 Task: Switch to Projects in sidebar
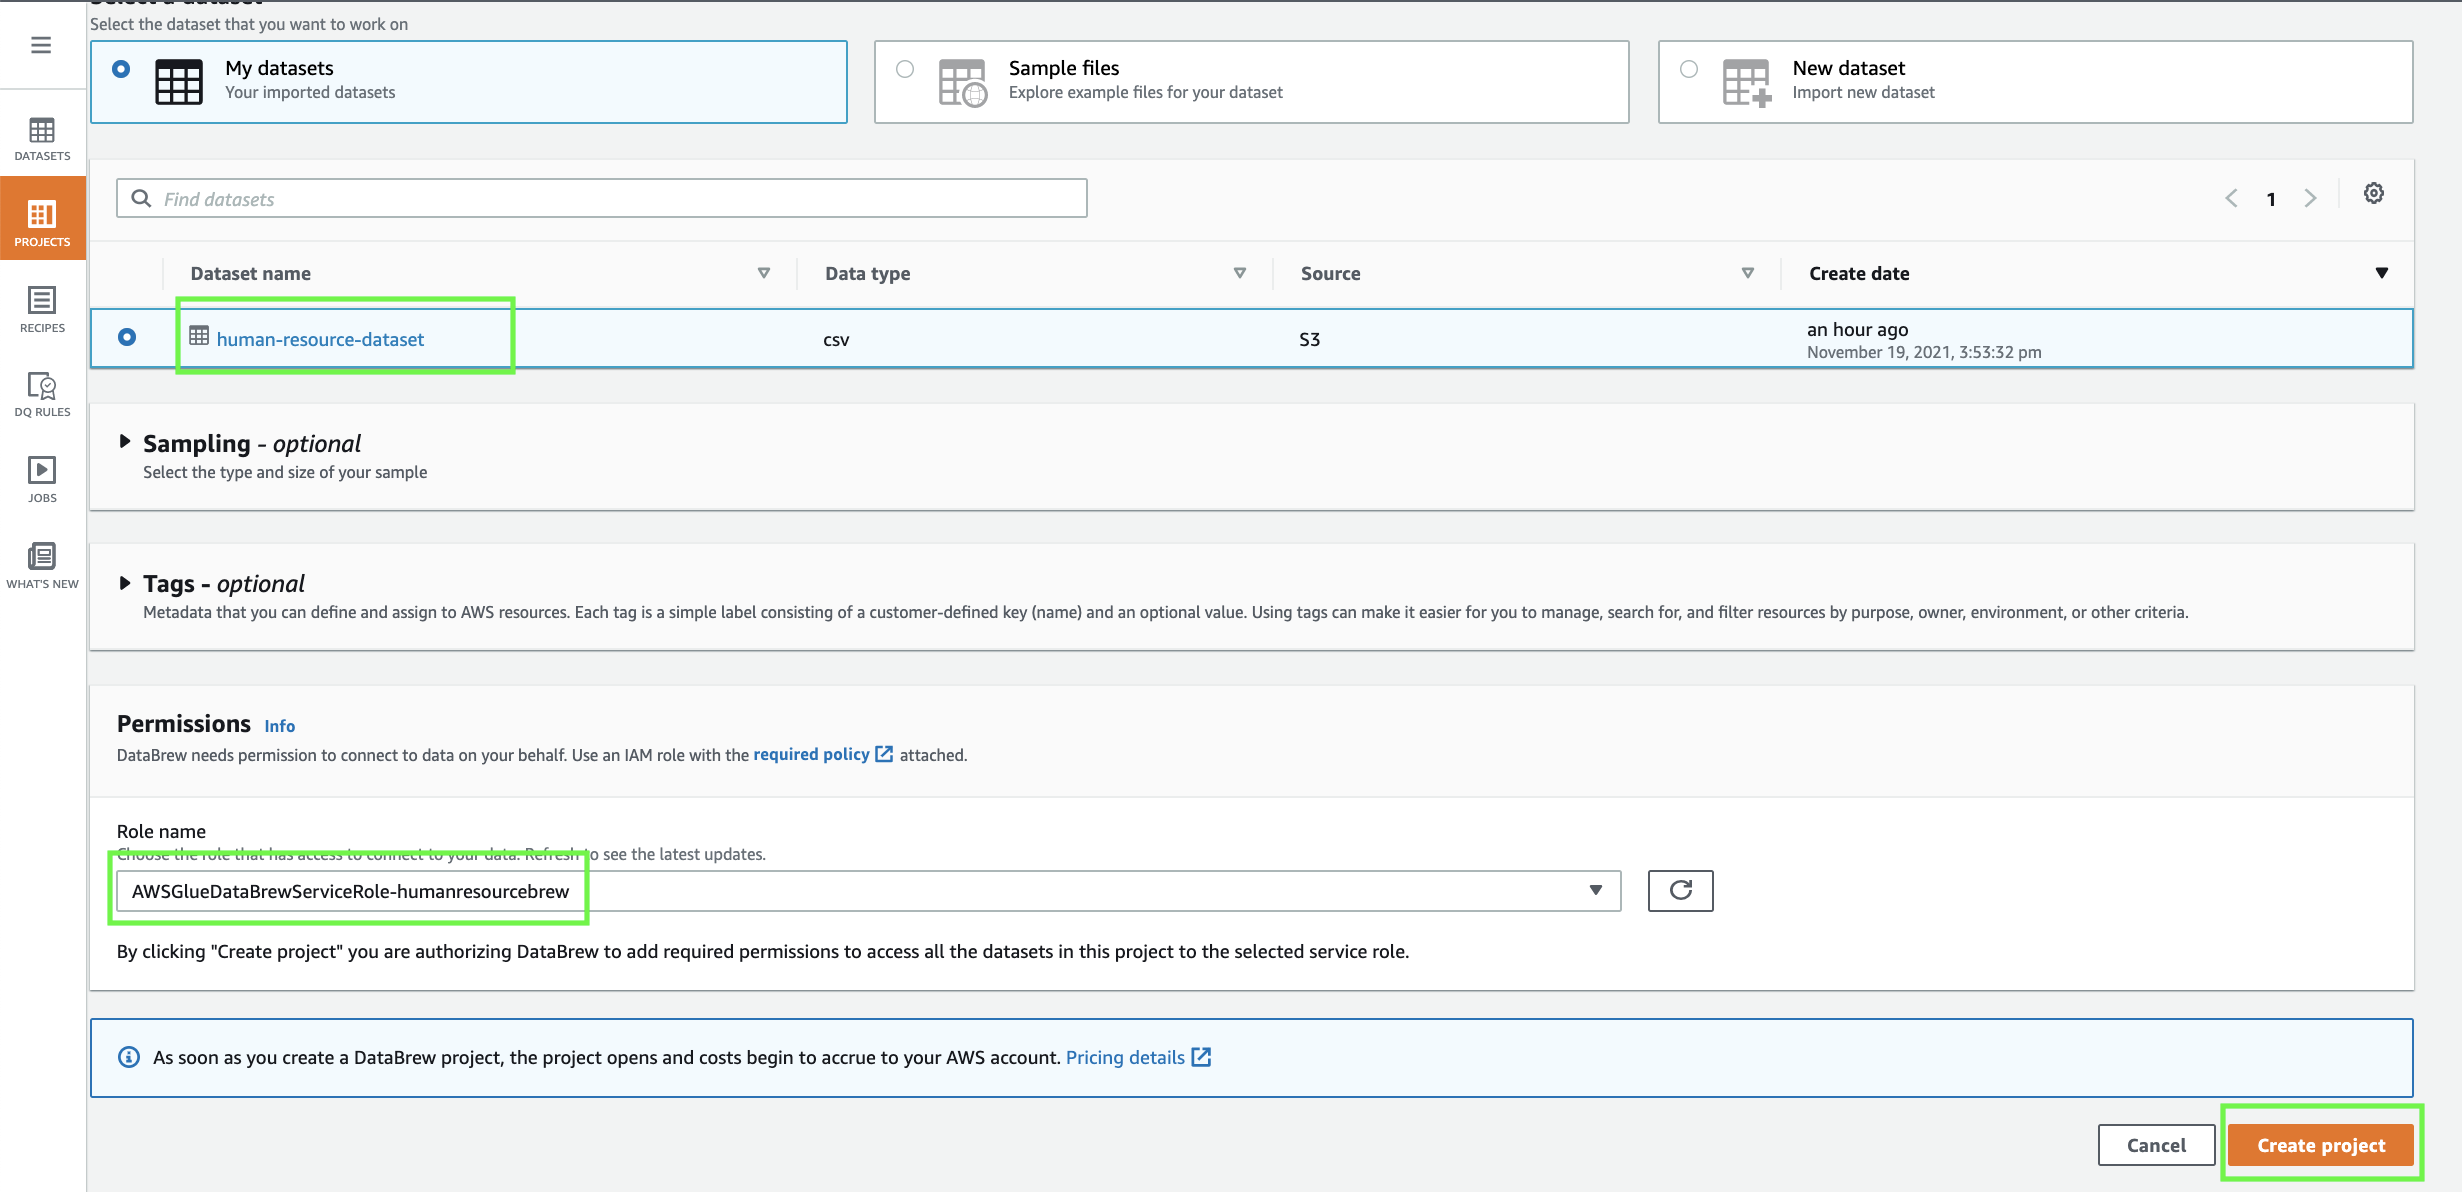[42, 222]
